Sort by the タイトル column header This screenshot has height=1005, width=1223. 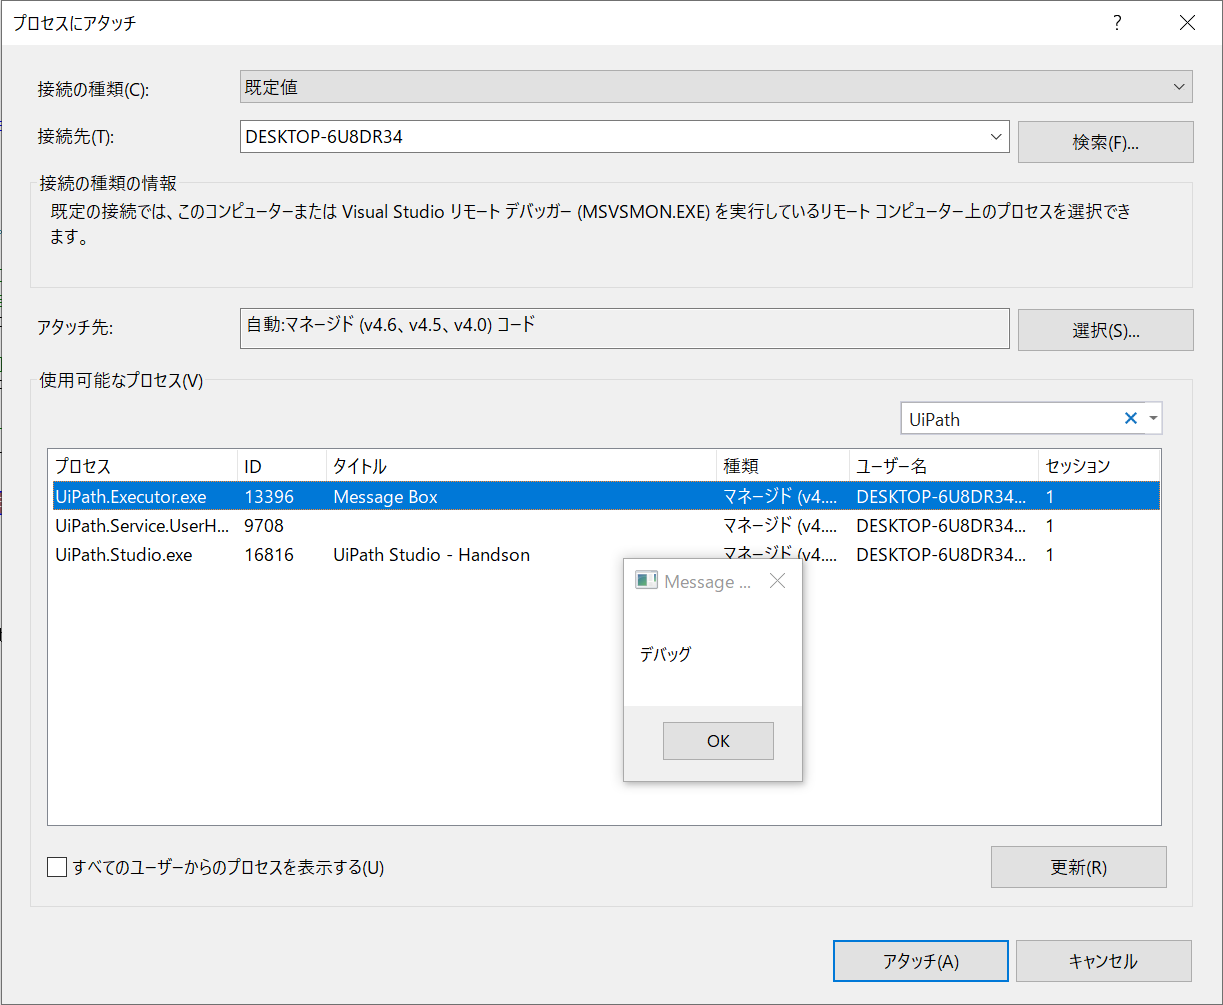(521, 466)
